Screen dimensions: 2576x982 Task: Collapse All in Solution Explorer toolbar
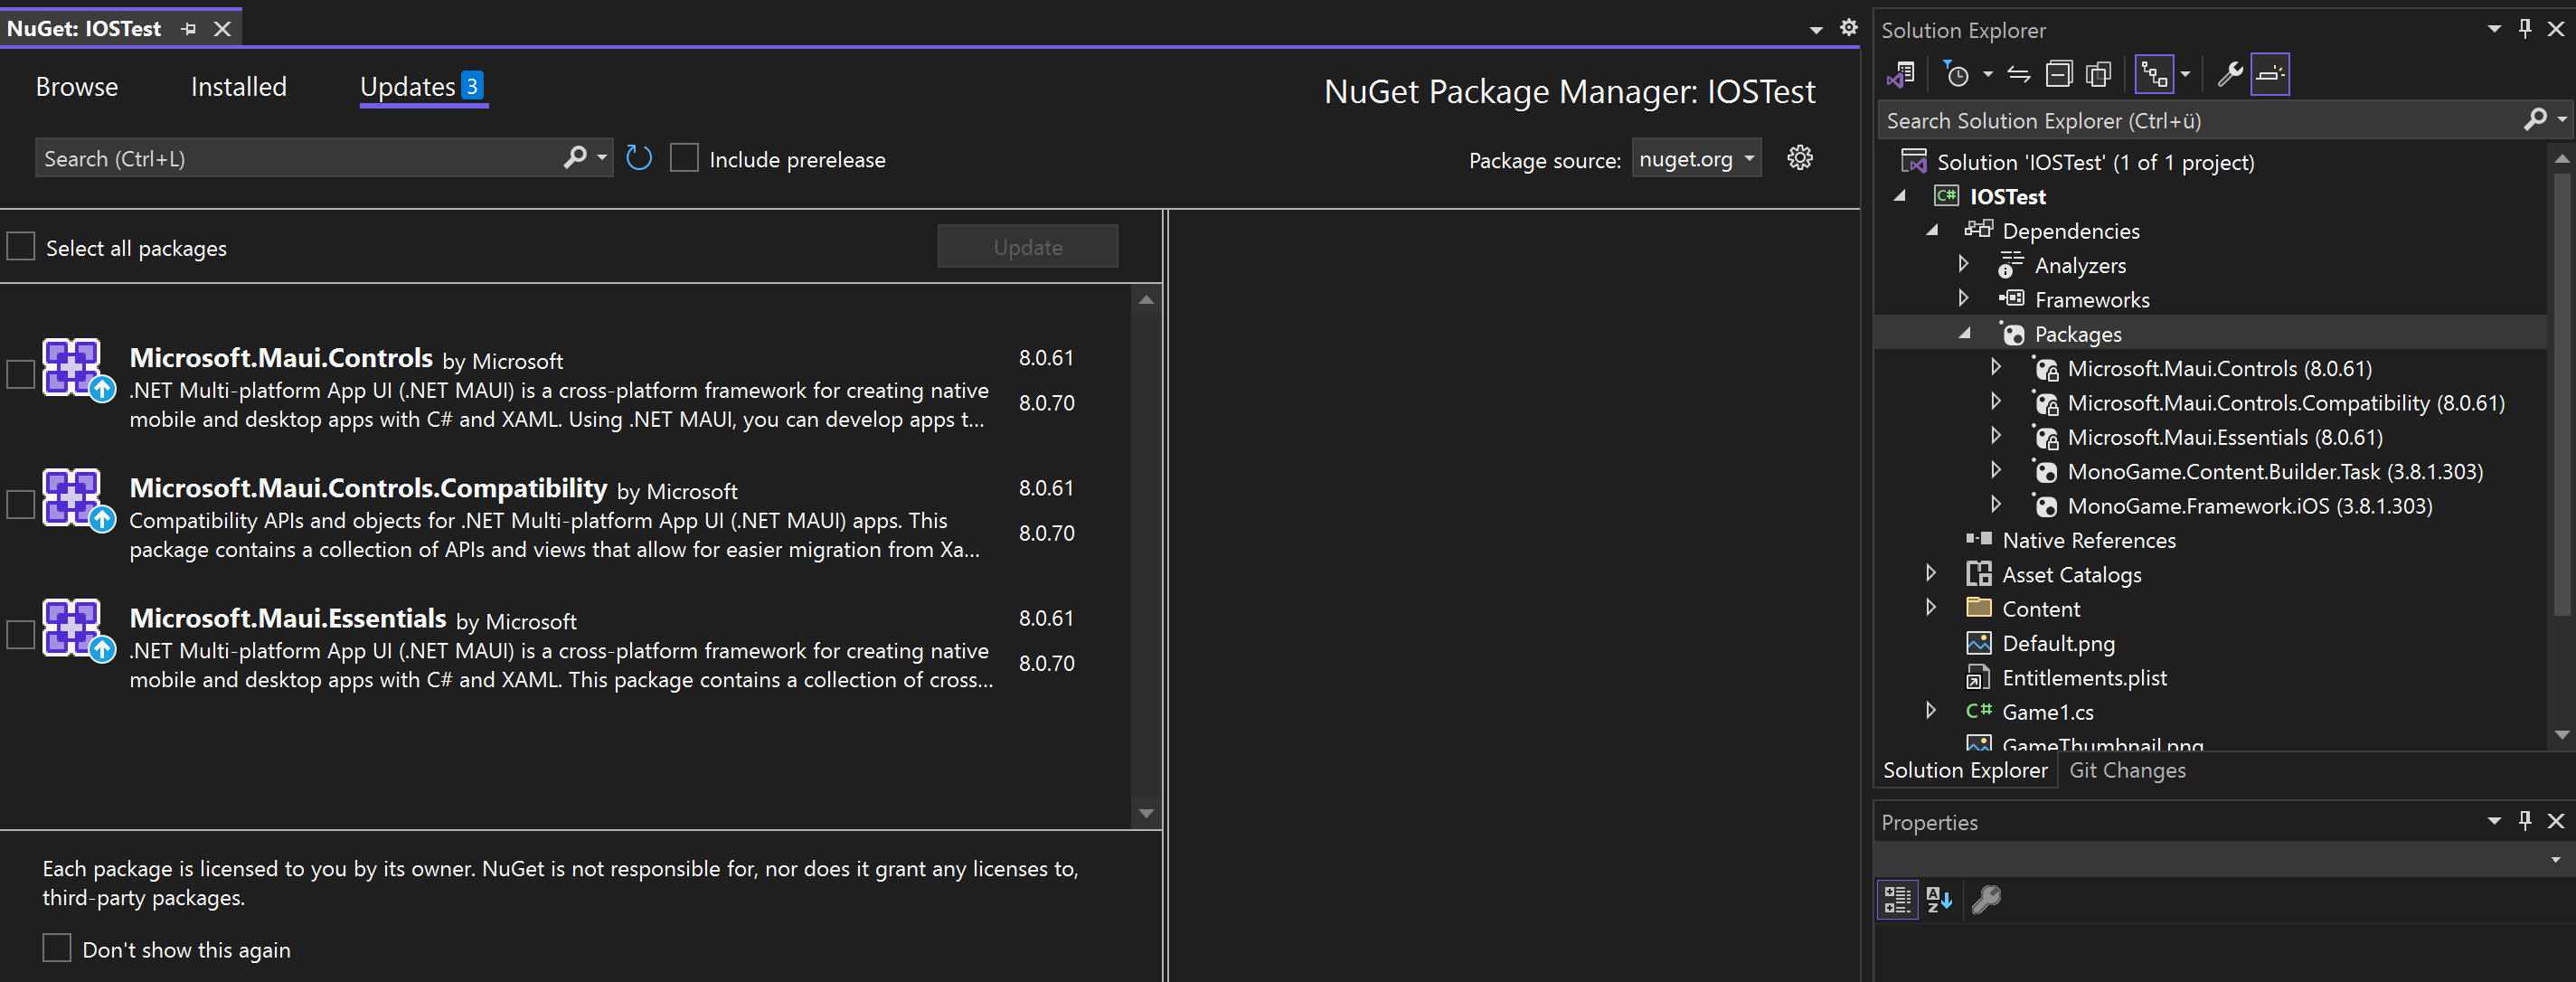click(2059, 74)
